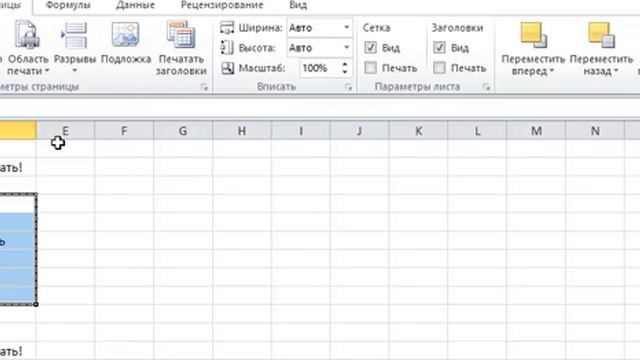Image resolution: width=640 pixels, height=360 pixels.
Task: Expand Переместить назад dropdown arrow
Action: coord(616,71)
